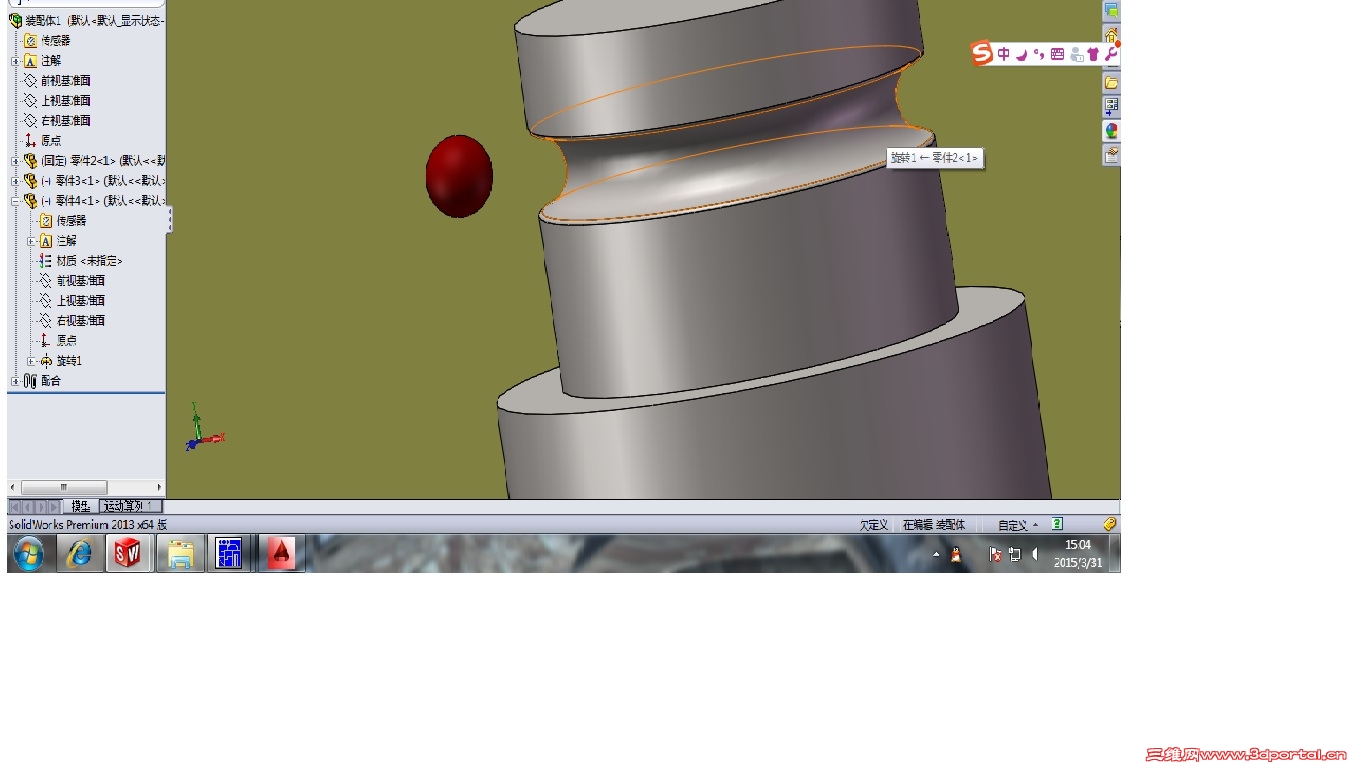Jump to the first bottom tab
1366x768 pixels.
tap(15, 507)
